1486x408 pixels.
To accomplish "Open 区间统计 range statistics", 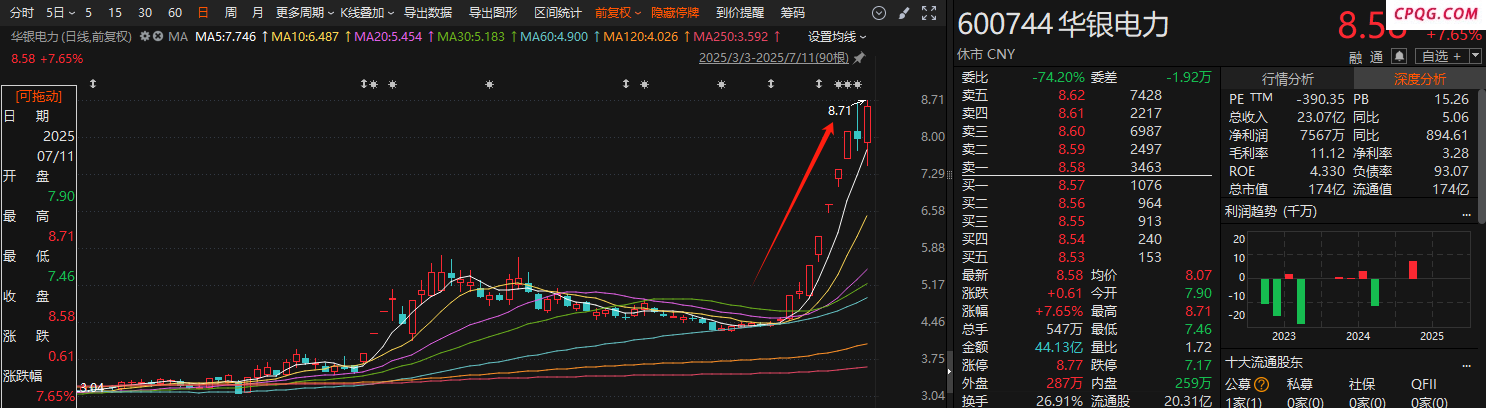I will [558, 13].
